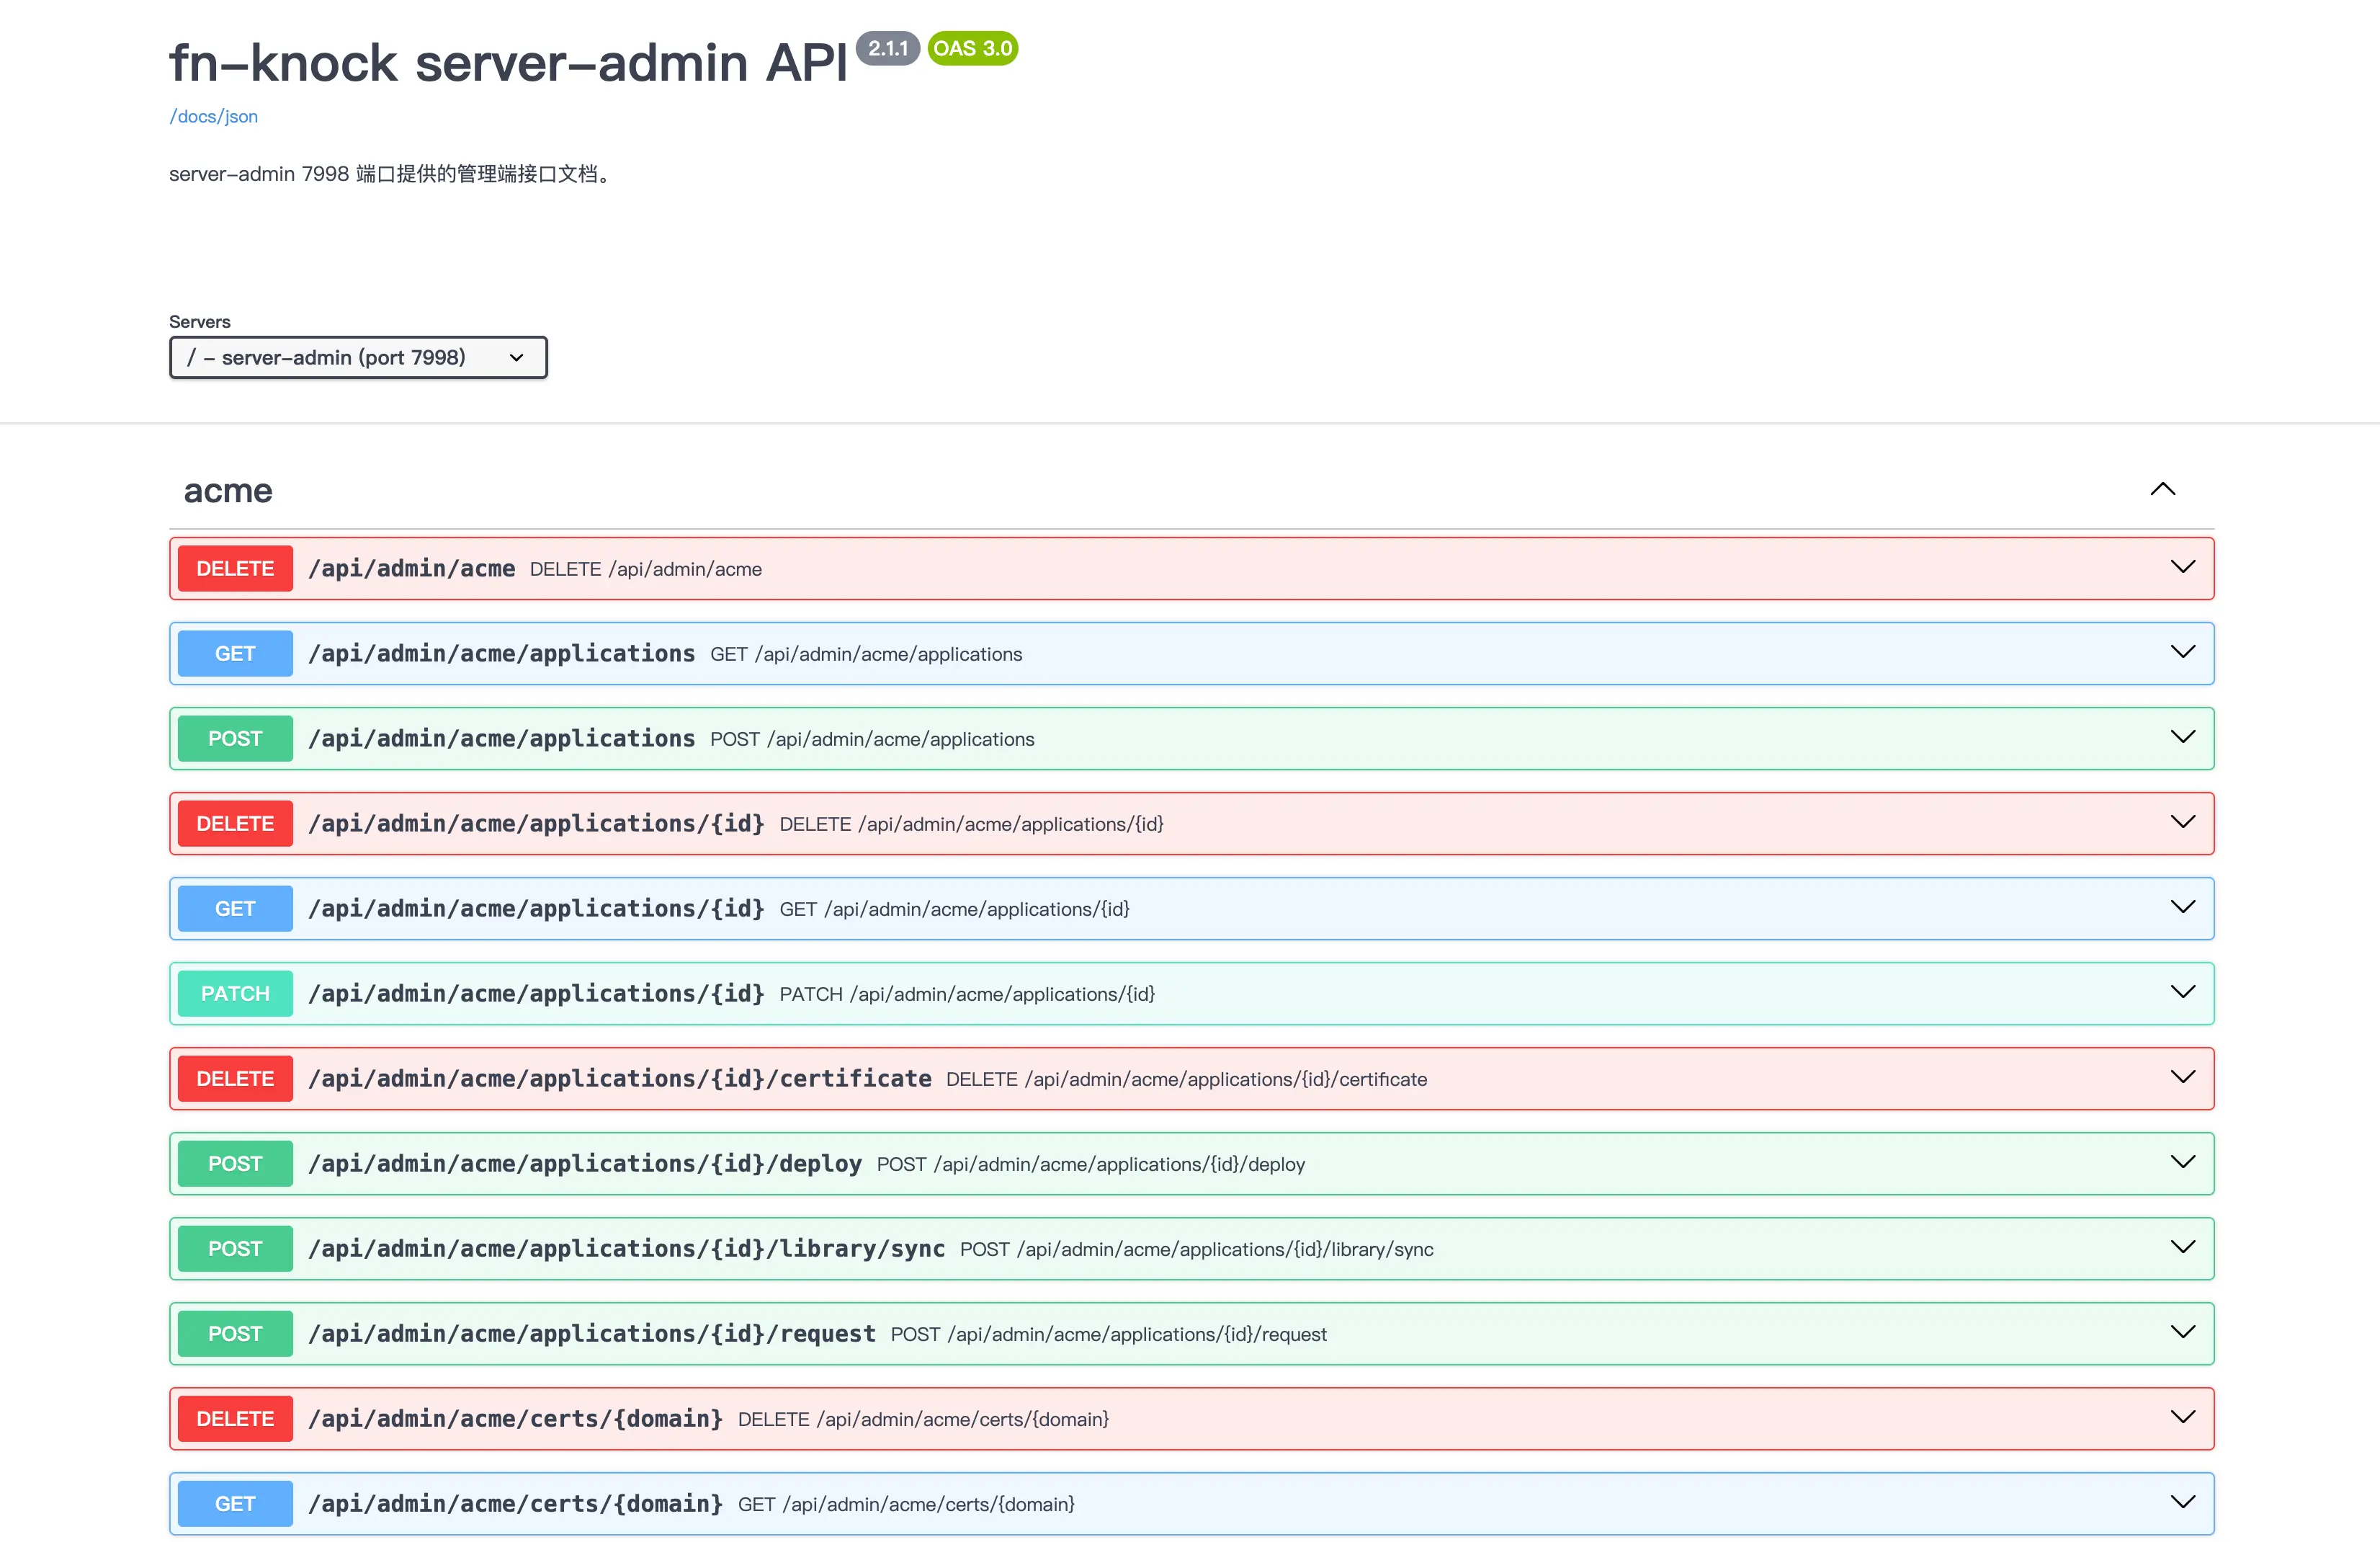Click DELETE badge of /api/admin/acme/certs/{domain}

(235, 1418)
